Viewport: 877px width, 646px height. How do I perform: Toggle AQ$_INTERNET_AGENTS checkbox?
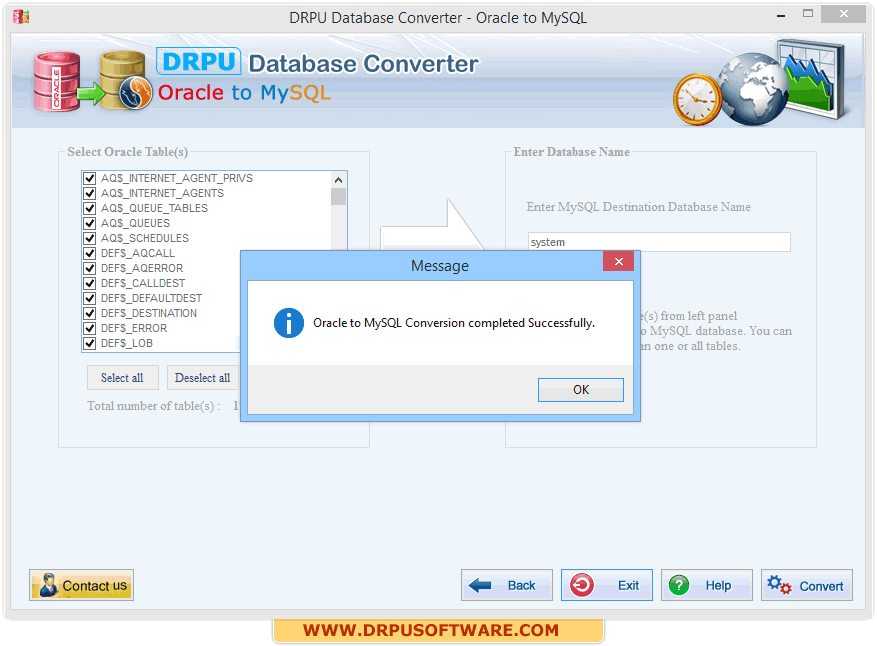tap(89, 194)
